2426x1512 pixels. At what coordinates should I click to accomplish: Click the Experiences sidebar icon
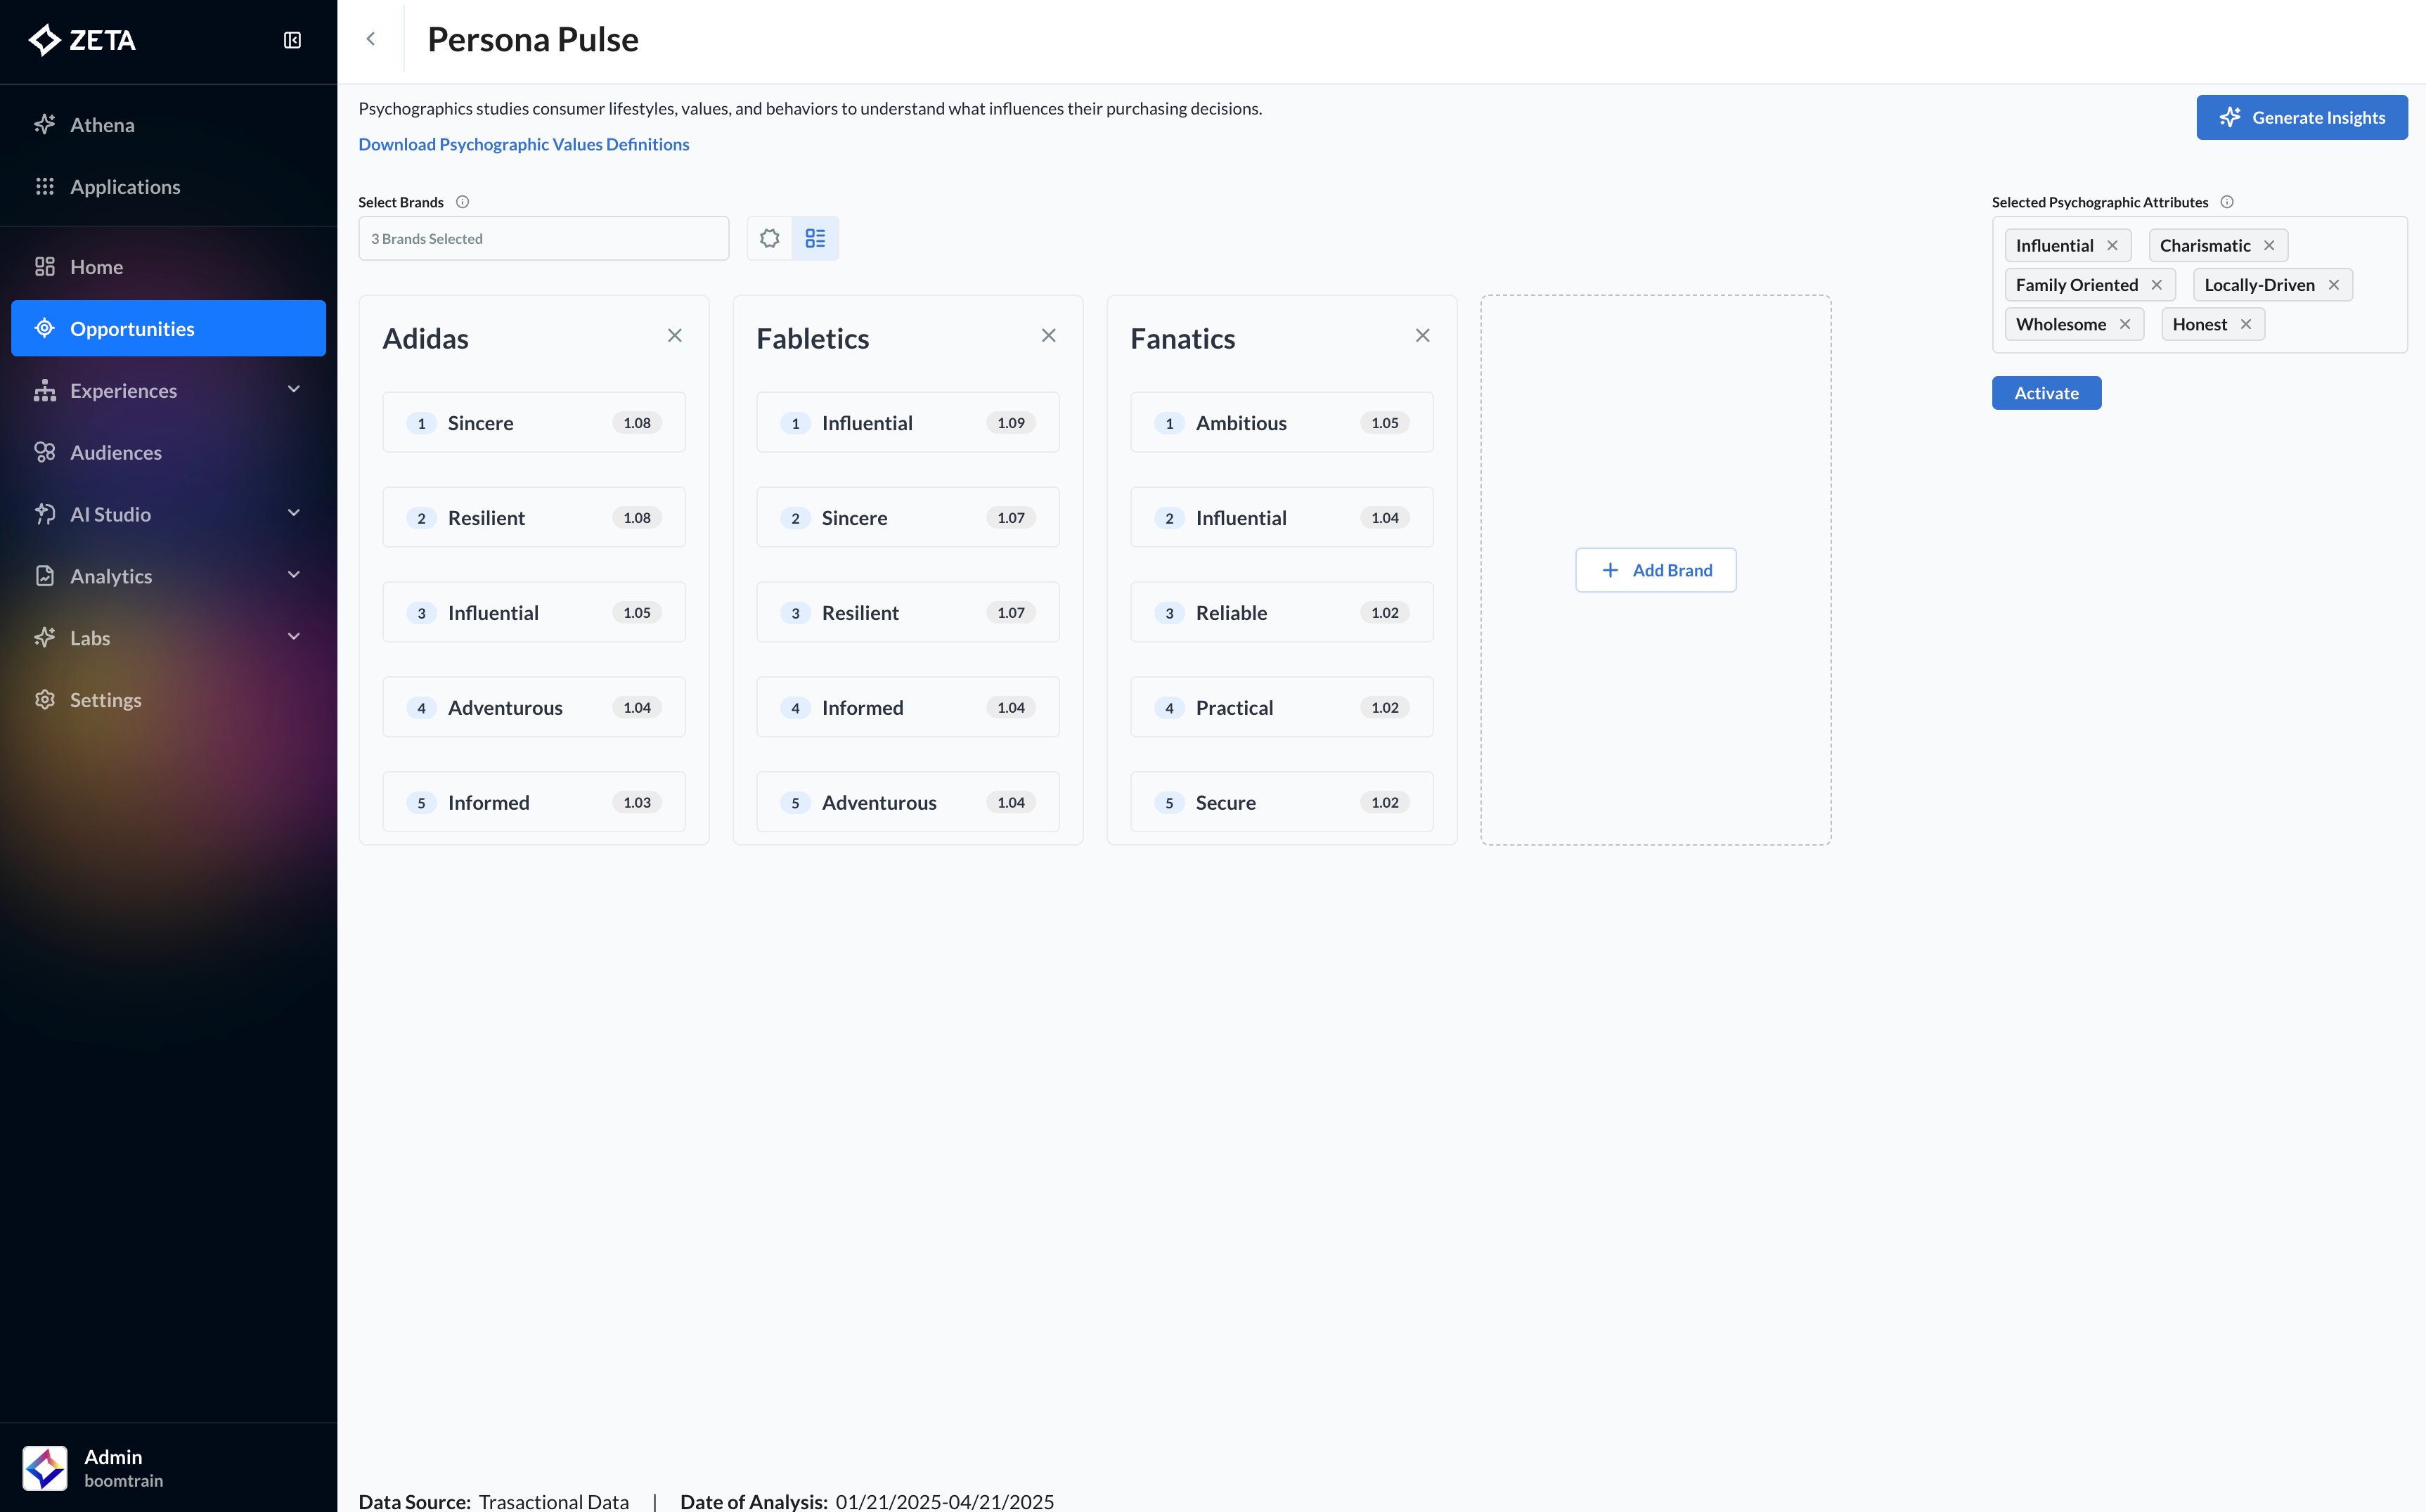(45, 390)
